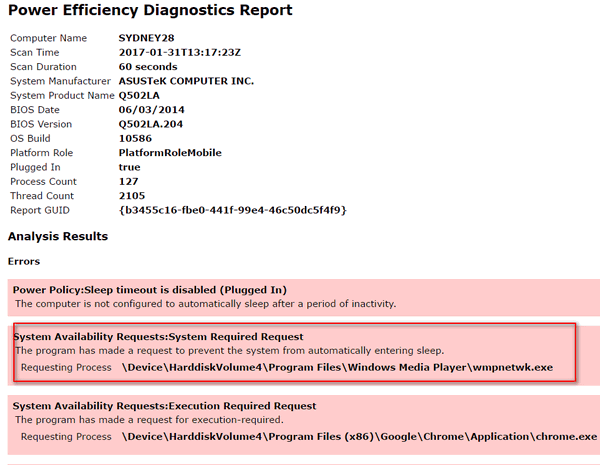Screen dimensions: 600x465
Task: Click the 'PlatformRoleMobile' value
Action: (170, 153)
